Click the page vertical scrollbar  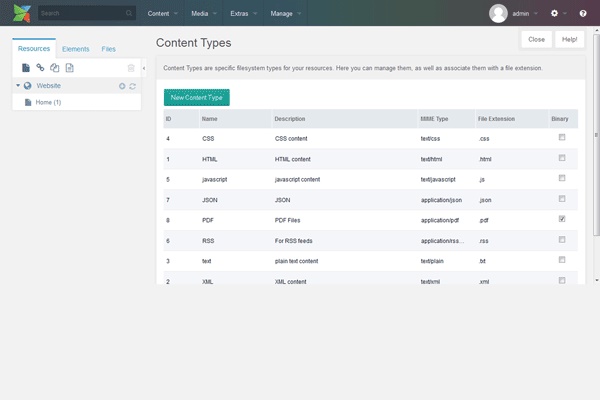click(596, 135)
